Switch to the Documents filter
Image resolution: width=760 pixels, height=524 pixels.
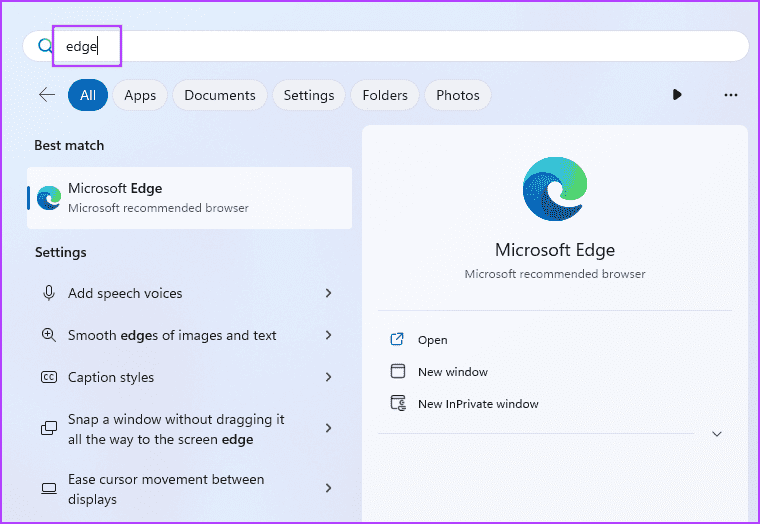220,95
